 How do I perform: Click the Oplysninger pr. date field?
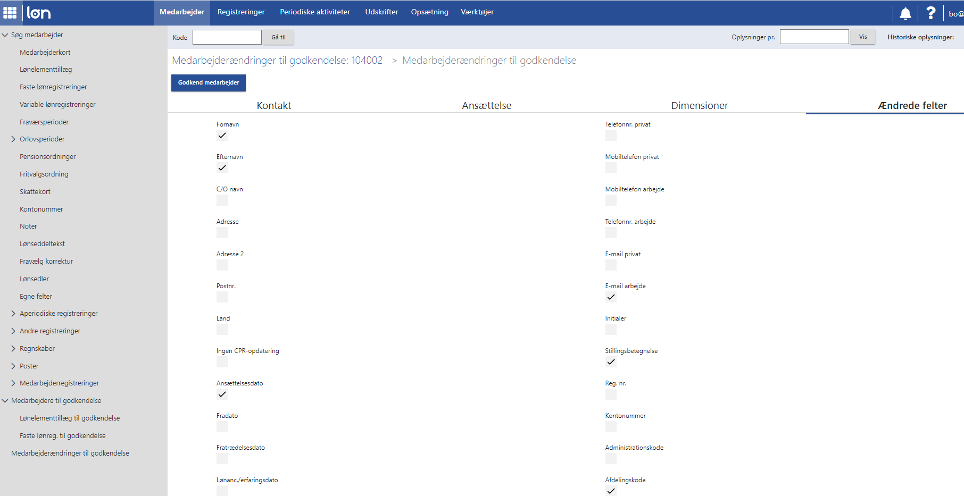814,37
